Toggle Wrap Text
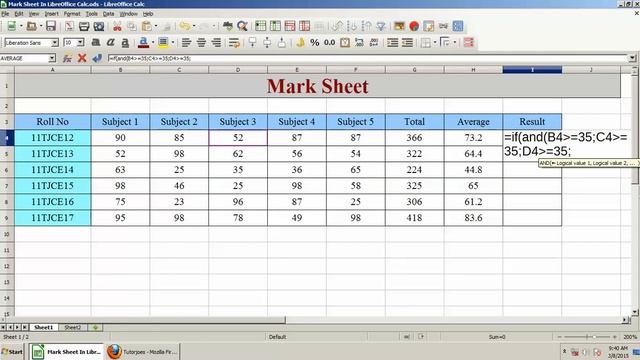This screenshot has height=360, width=640. (234, 42)
